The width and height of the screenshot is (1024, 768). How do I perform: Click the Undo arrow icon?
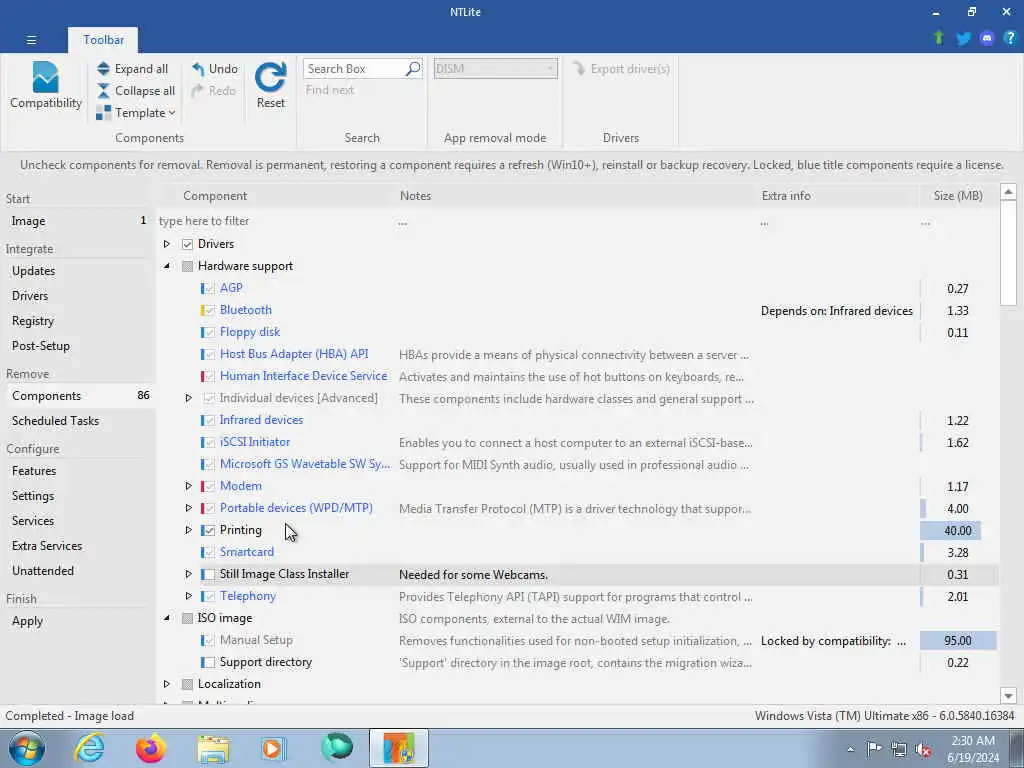click(198, 69)
